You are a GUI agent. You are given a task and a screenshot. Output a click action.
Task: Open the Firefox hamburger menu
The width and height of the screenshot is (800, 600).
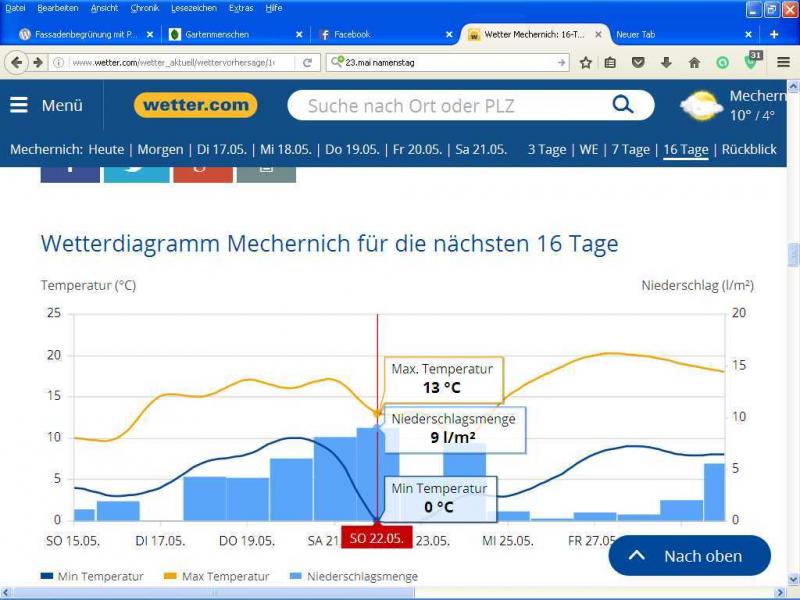coord(783,62)
